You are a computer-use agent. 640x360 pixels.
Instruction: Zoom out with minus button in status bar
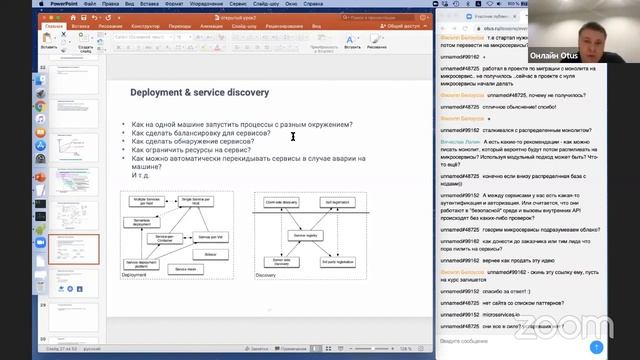[351, 349]
